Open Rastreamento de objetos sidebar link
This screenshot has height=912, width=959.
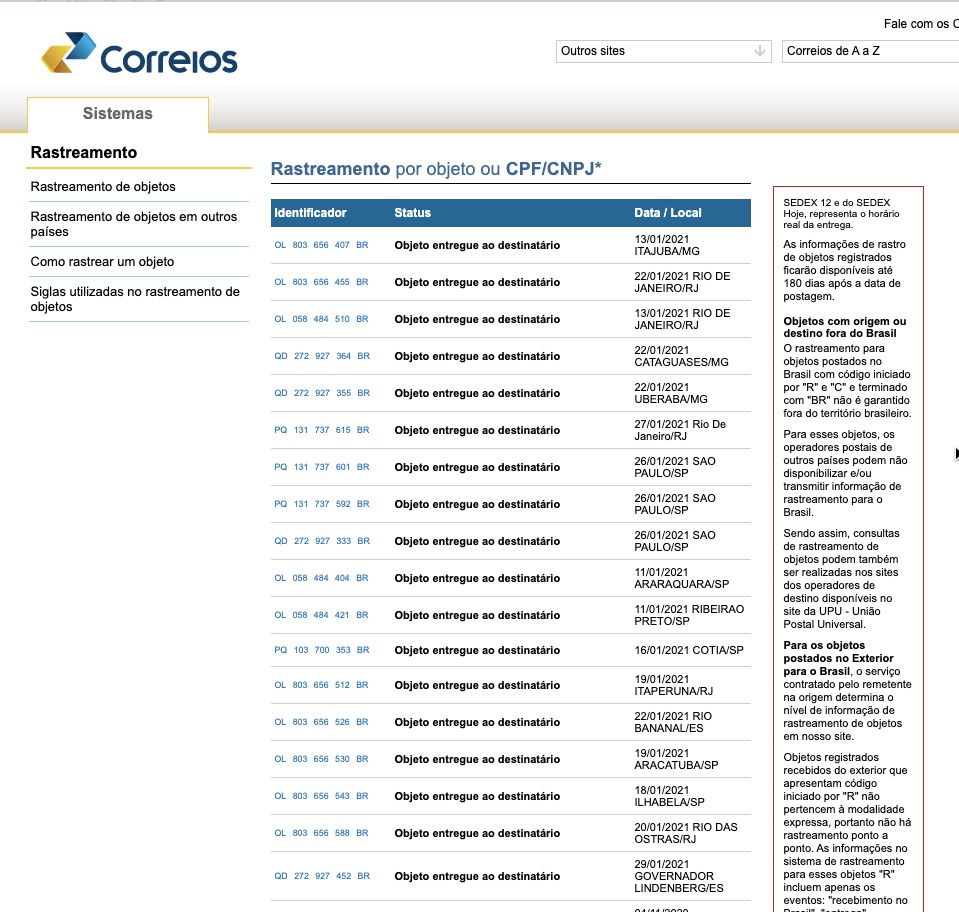click(103, 187)
